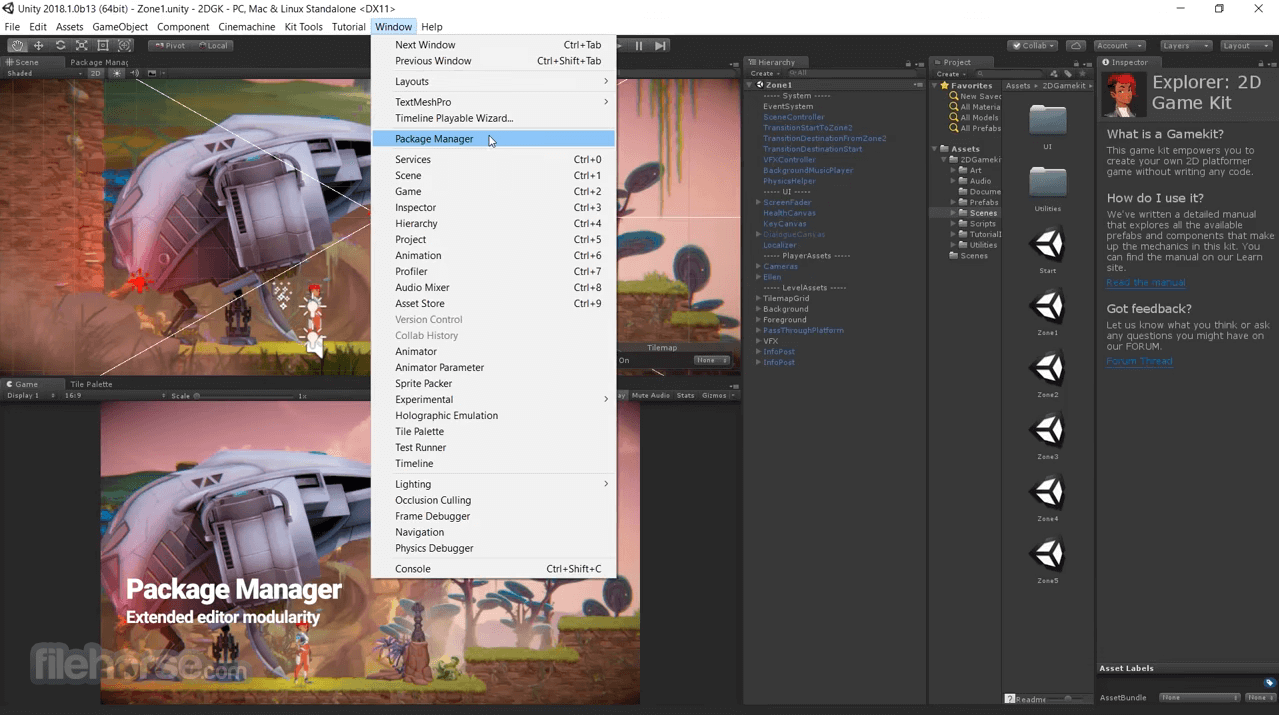This screenshot has height=715, width=1279.
Task: Click Explorer character avatar in Inspector
Action: [x=1124, y=94]
